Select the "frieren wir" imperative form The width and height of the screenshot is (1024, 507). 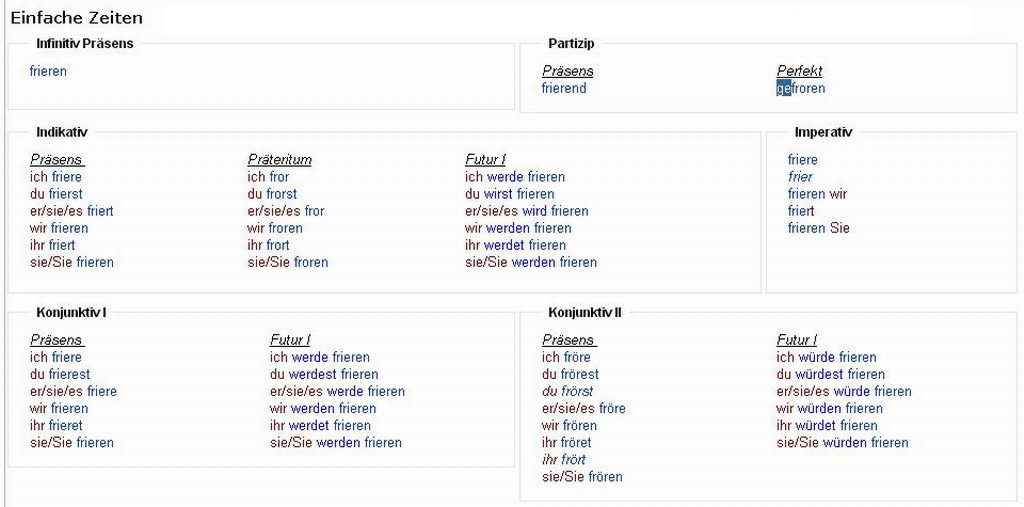(x=817, y=194)
